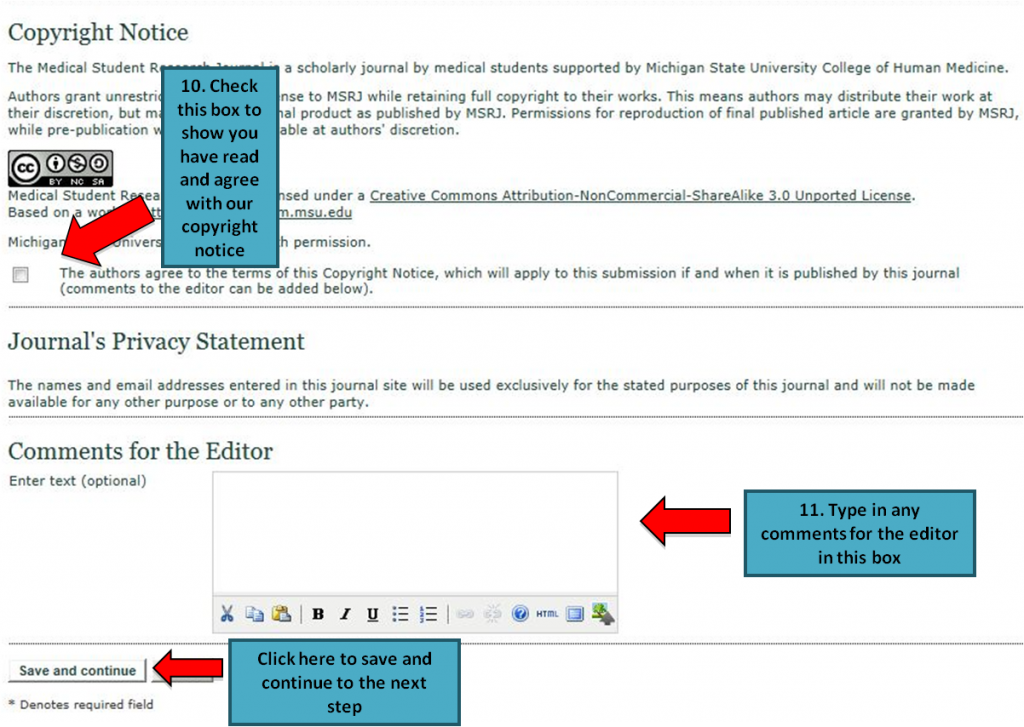The height and width of the screenshot is (727, 1024).
Task: Insert a bulleted list in comments editor
Action: pos(400,614)
